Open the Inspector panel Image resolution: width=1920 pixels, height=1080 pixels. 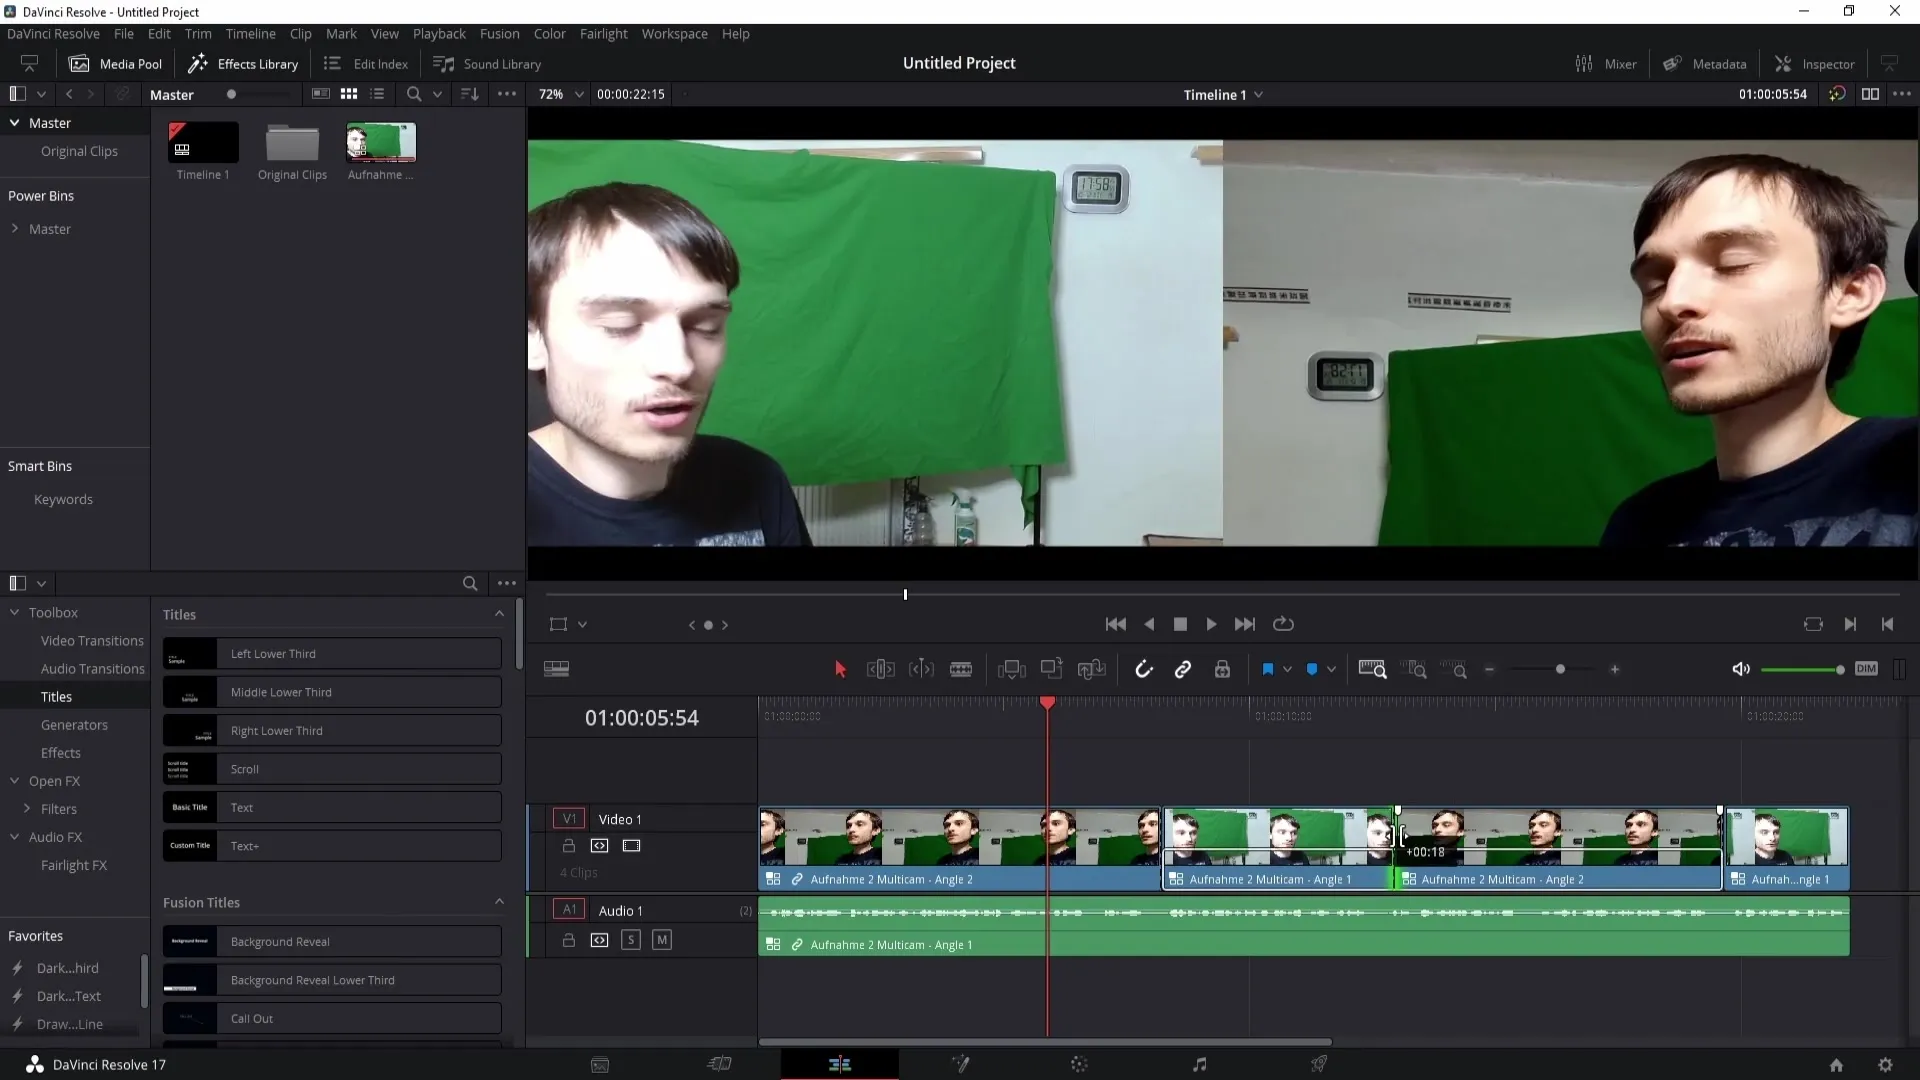point(1814,64)
